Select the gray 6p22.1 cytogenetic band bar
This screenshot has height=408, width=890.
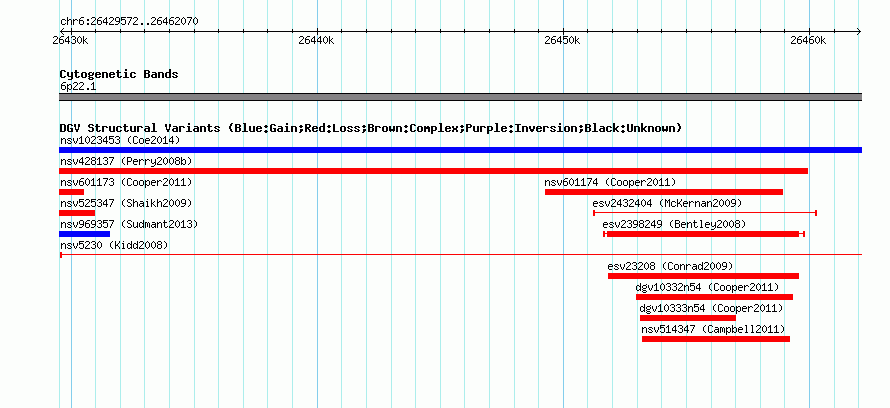(x=460, y=97)
